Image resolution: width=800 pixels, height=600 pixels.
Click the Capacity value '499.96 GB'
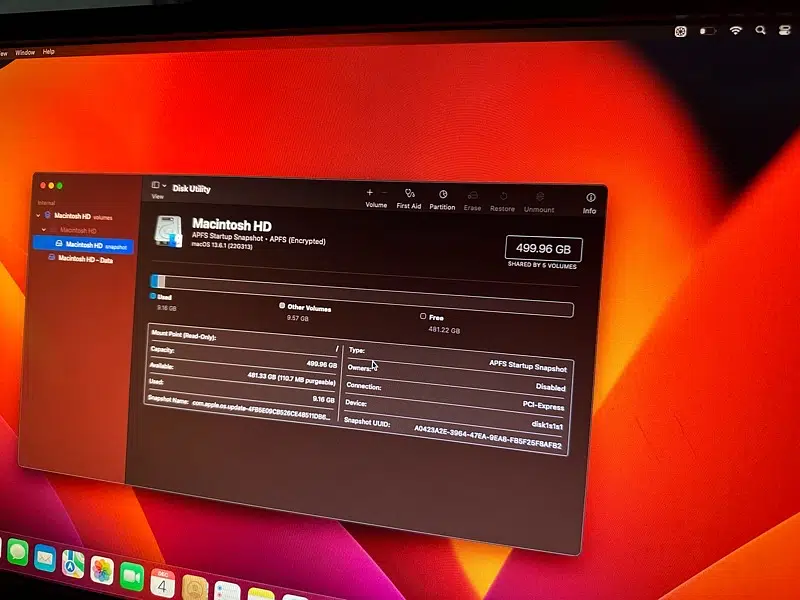coord(321,364)
